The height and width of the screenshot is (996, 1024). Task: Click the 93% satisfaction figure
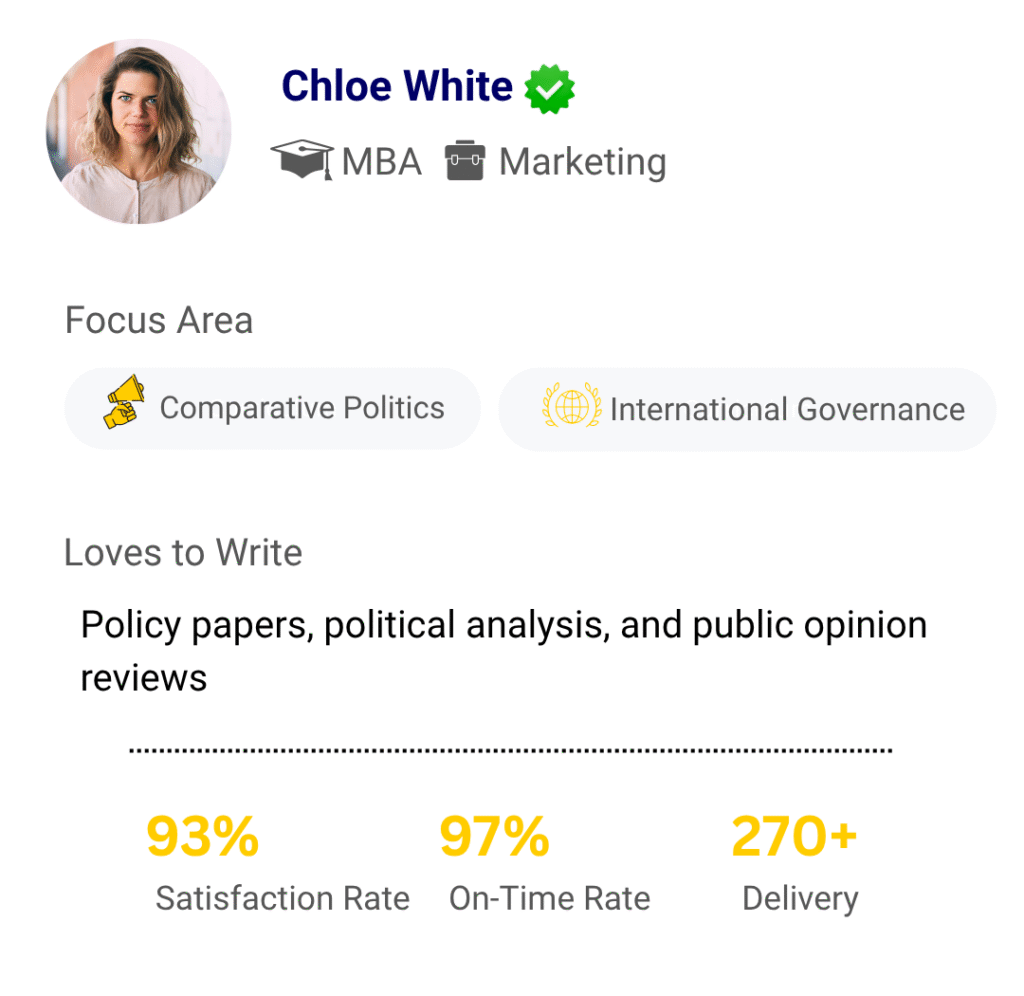(x=203, y=837)
